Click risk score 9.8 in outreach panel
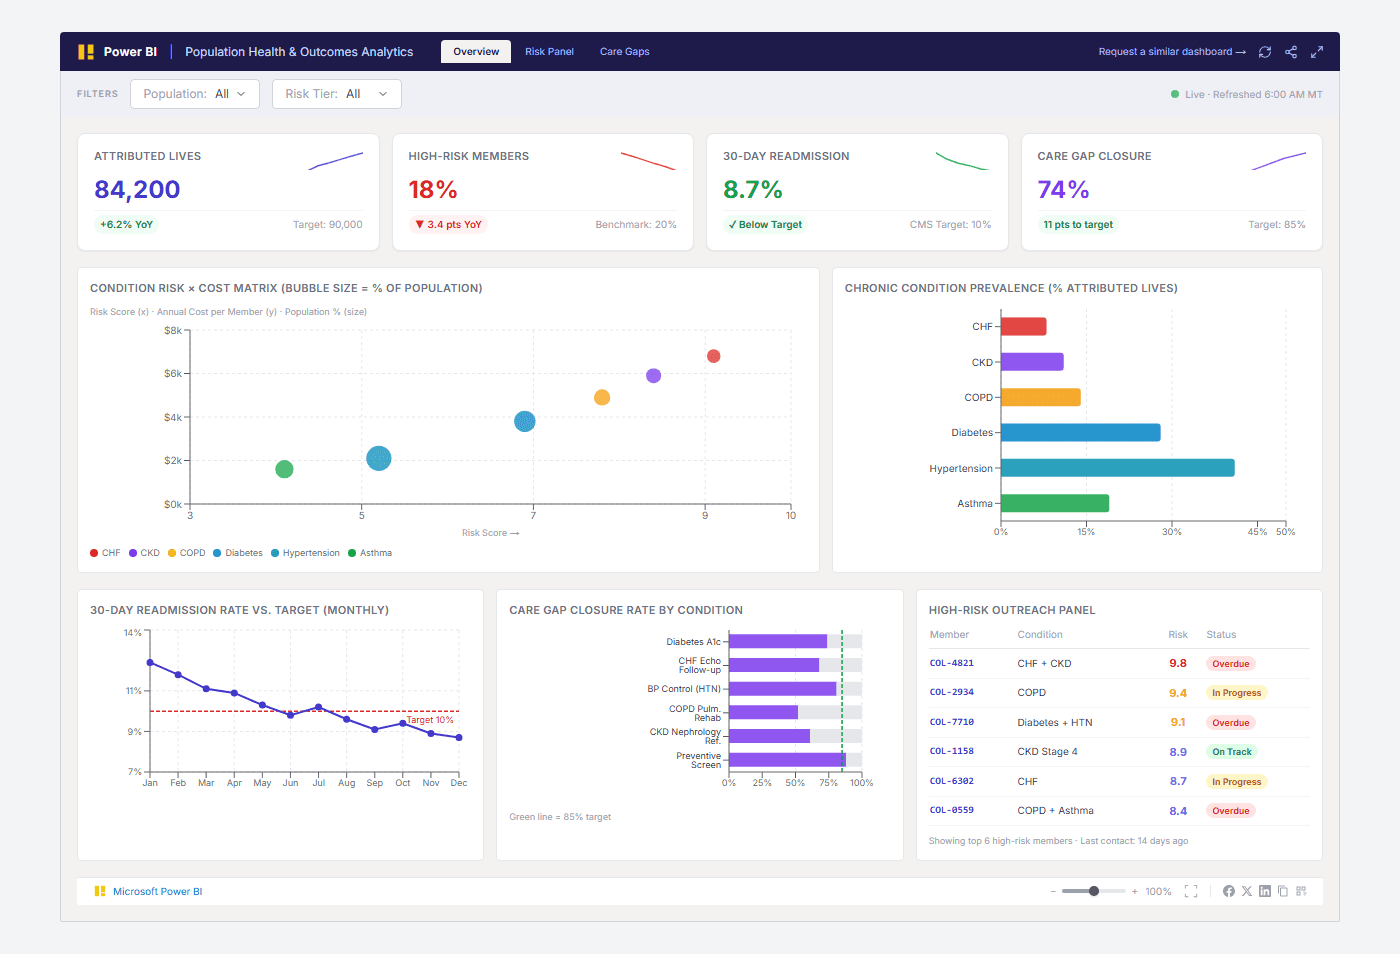Screen dimensions: 1400x954 1178,664
